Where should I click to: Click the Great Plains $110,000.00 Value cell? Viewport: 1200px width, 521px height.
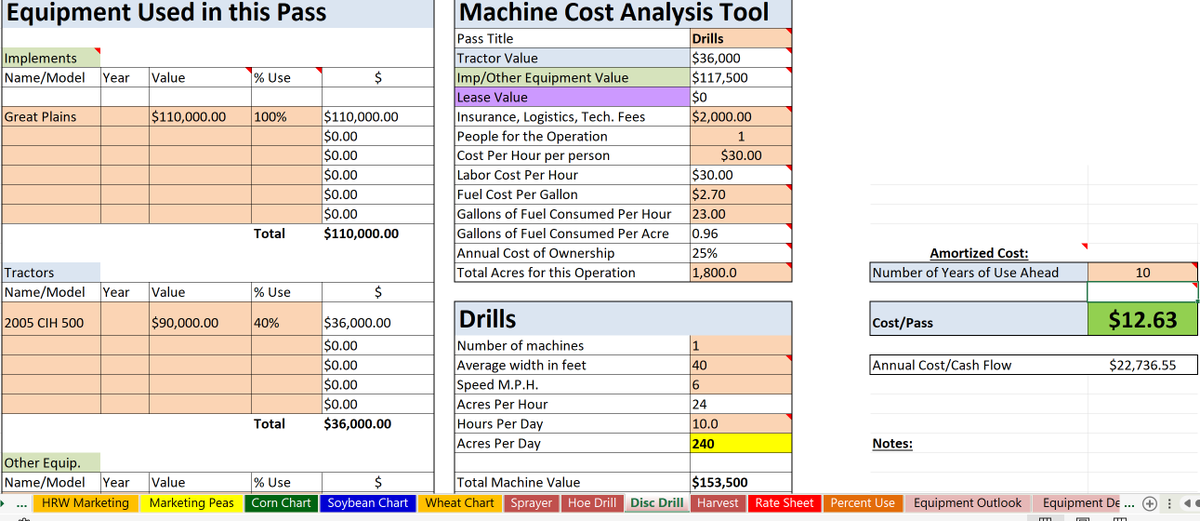pyautogui.click(x=198, y=117)
